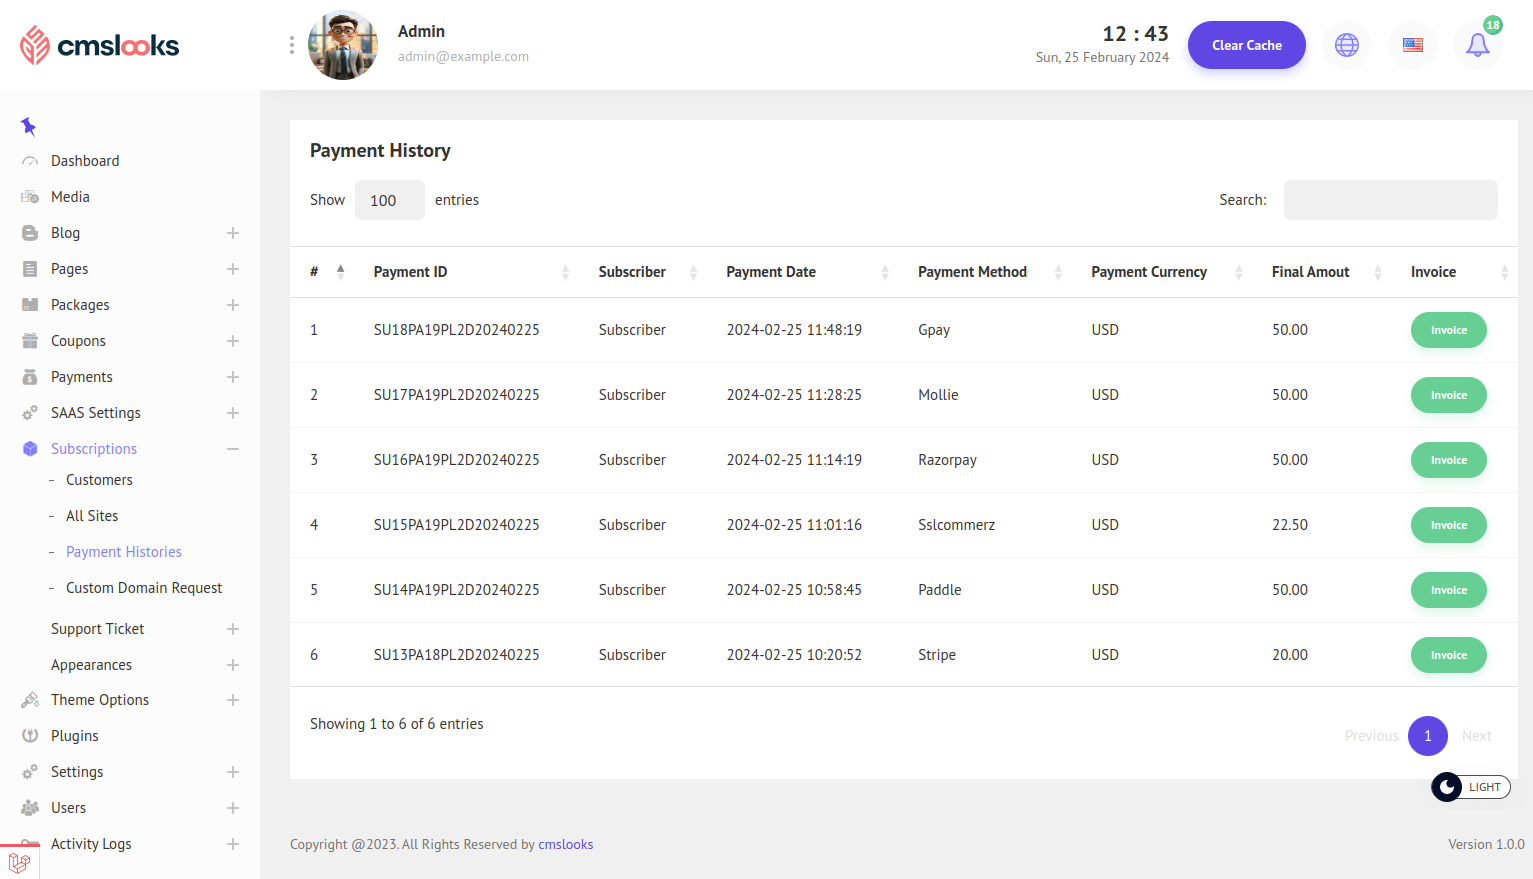Open Invoice for the Stripe payment
This screenshot has height=879, width=1533.
tap(1448, 655)
